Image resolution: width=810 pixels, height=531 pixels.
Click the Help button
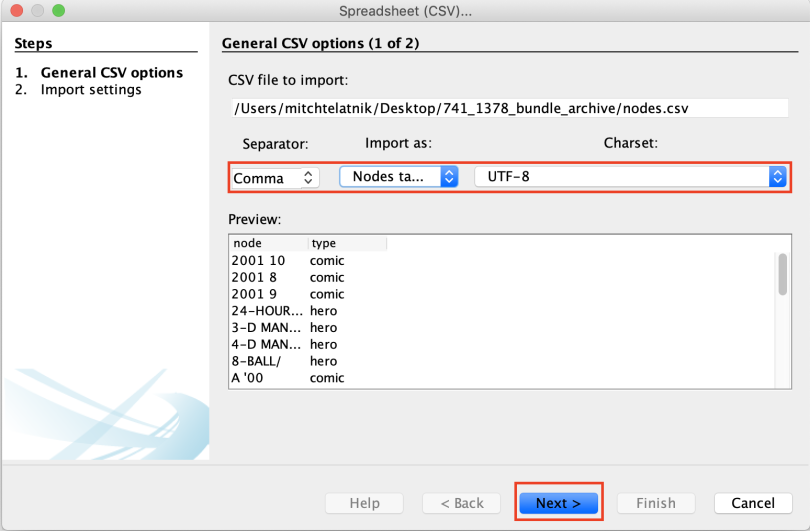click(x=363, y=503)
